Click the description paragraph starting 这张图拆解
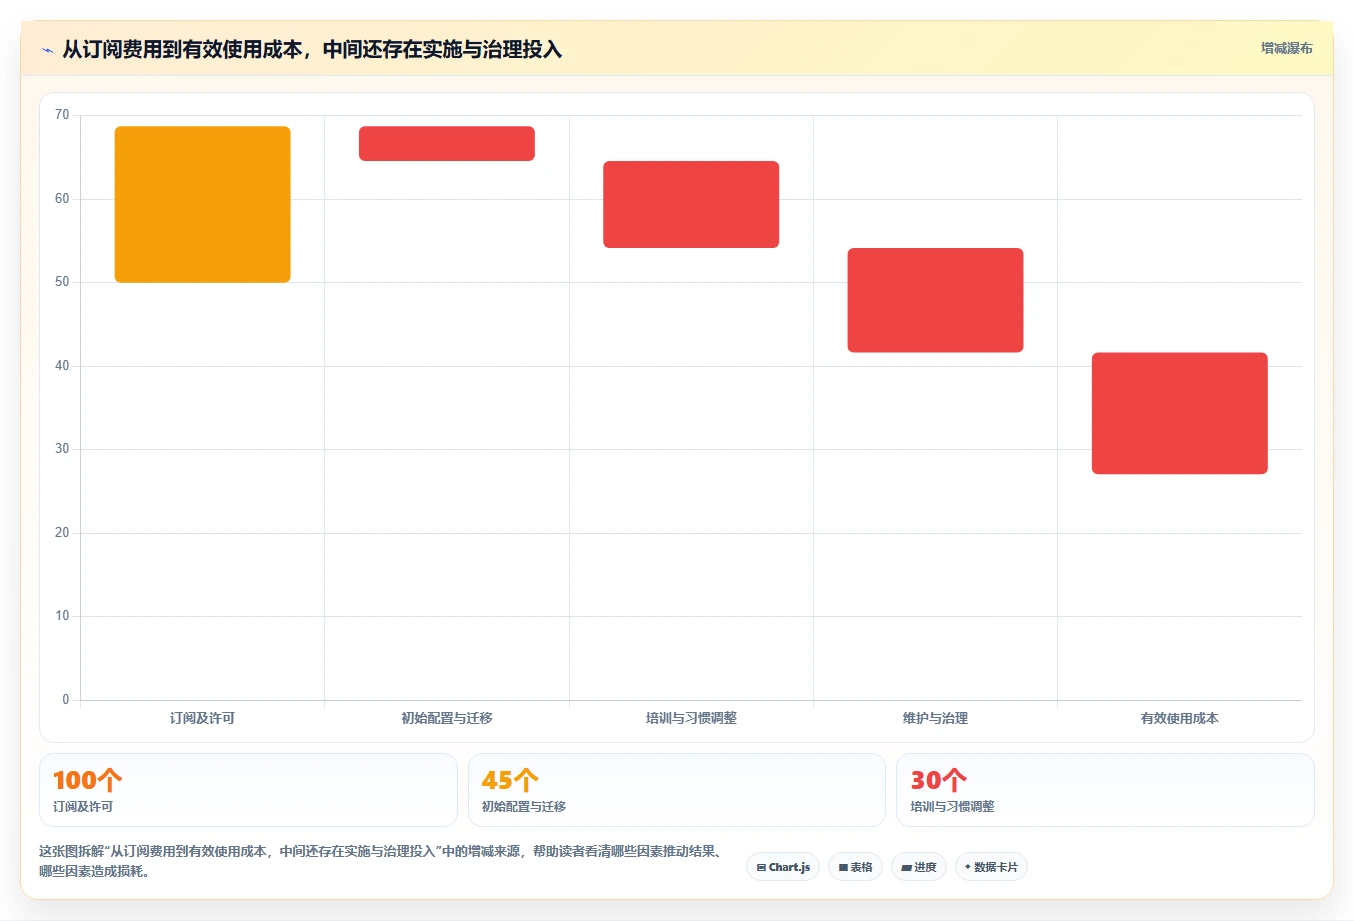The height and width of the screenshot is (921, 1354). click(x=382, y=861)
